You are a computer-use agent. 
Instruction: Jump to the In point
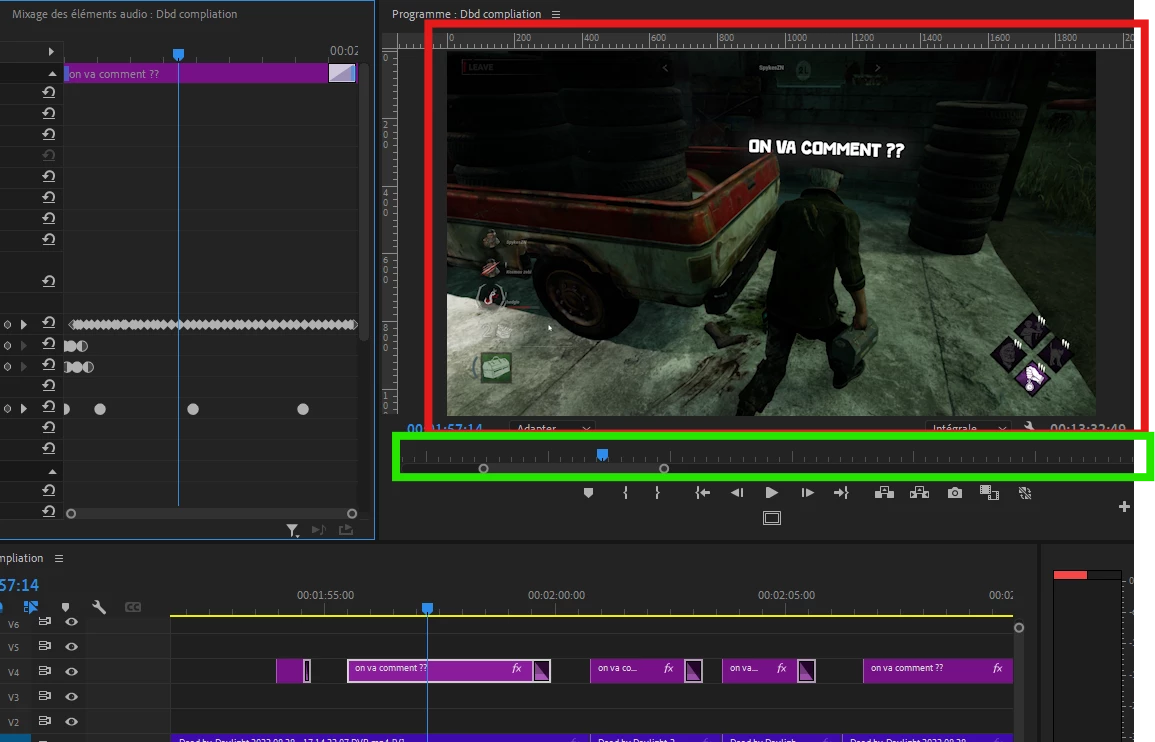coord(703,493)
